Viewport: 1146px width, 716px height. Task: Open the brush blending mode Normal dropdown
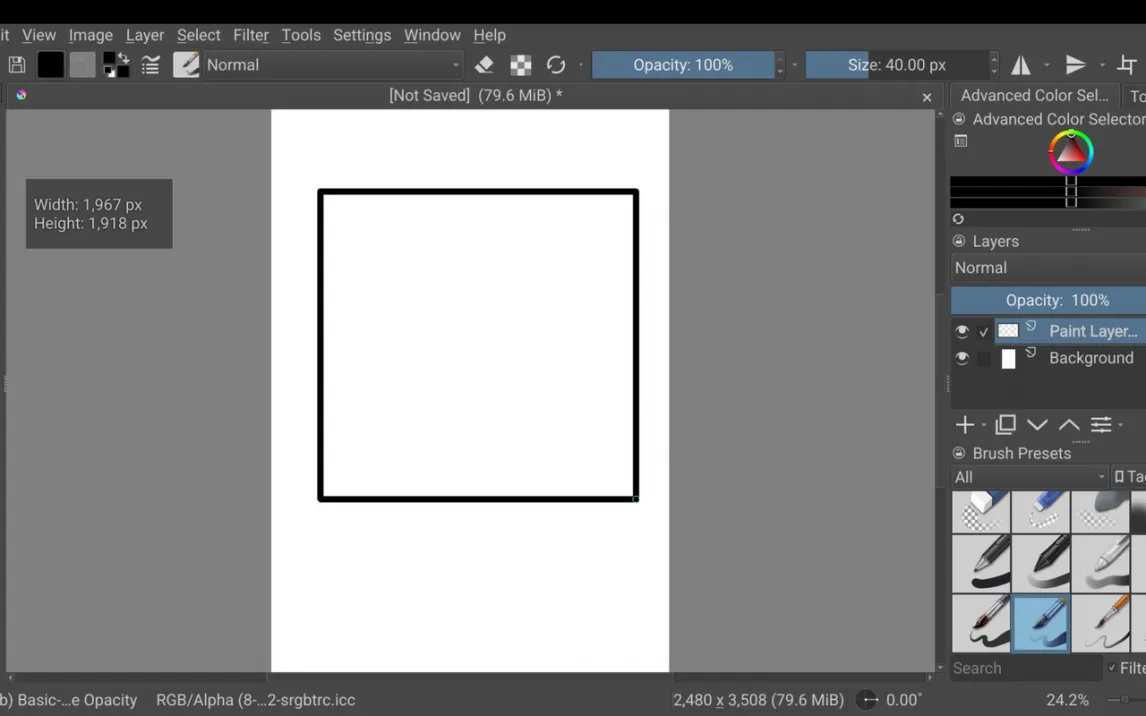[x=332, y=65]
